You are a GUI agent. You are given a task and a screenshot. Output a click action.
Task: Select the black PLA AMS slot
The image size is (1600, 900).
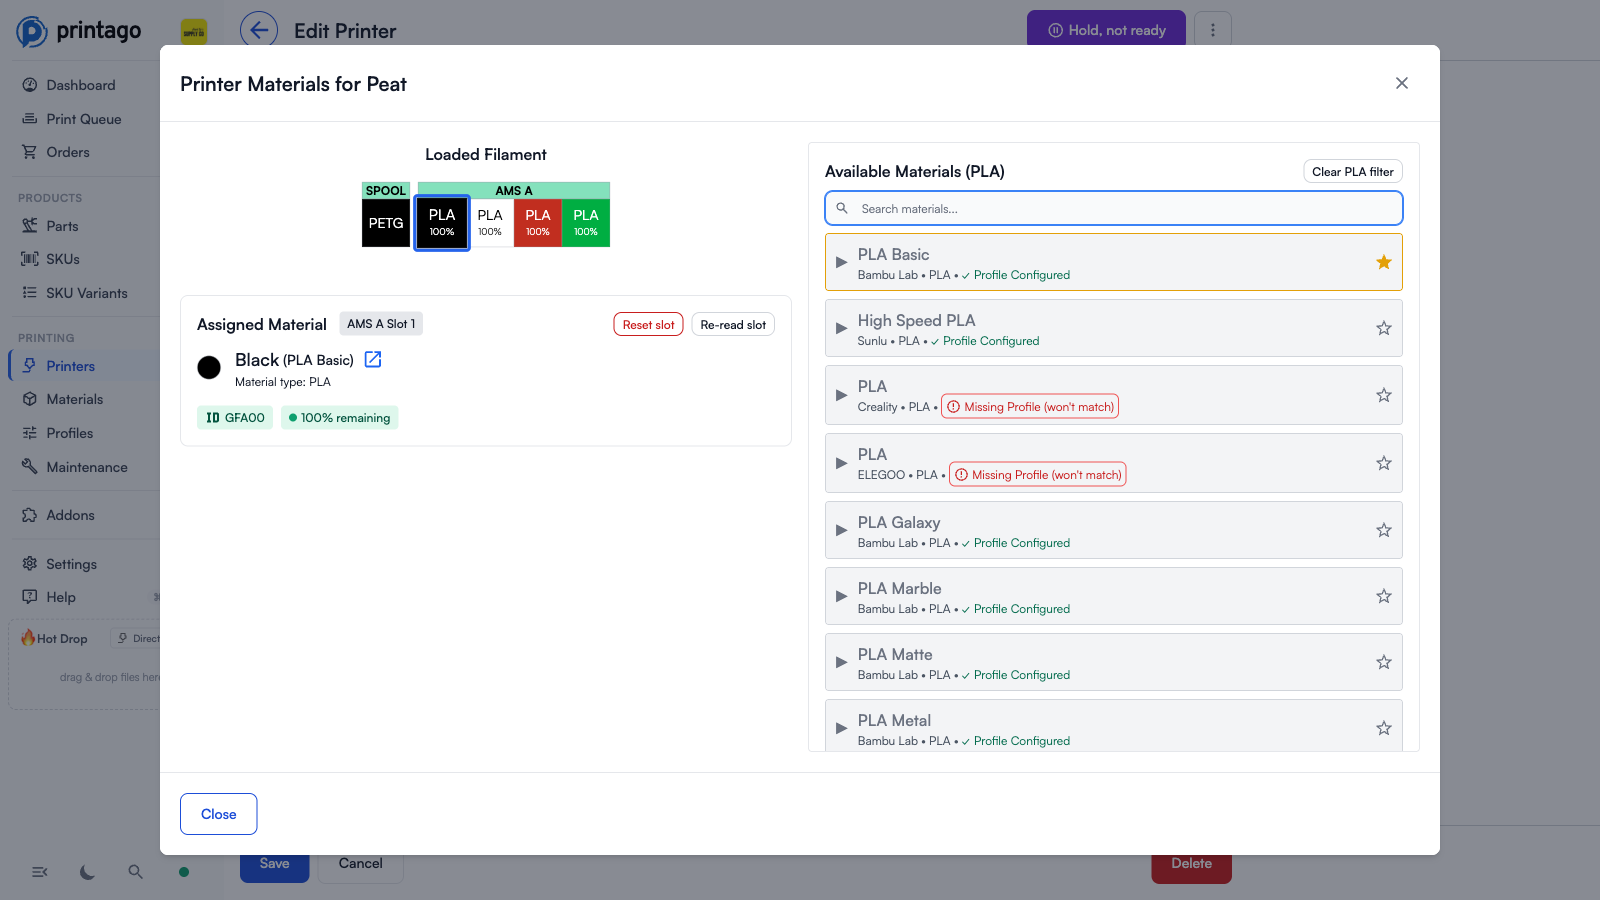coord(442,223)
